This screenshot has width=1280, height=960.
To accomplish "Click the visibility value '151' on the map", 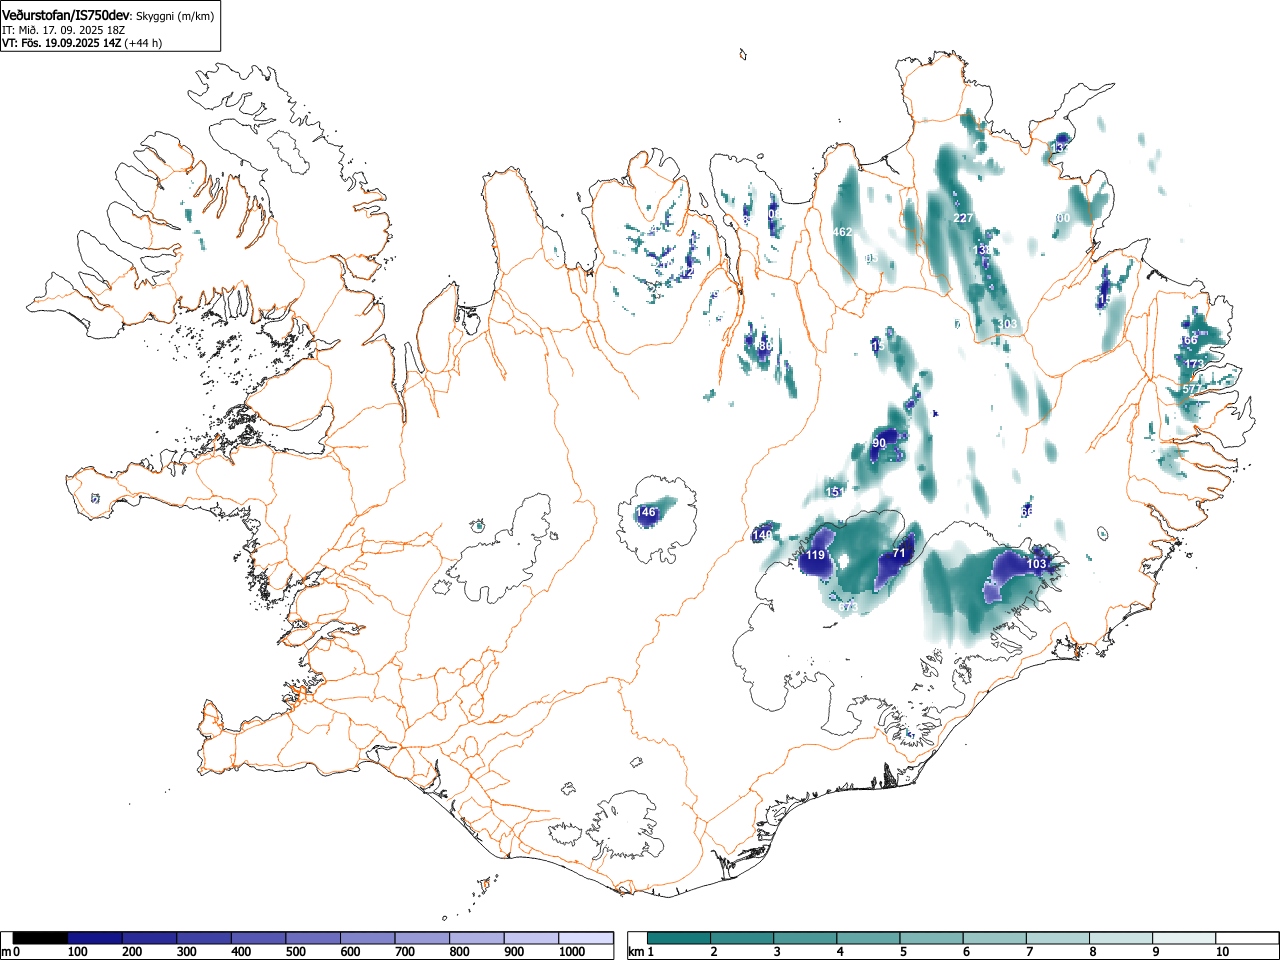I will 836,491.
